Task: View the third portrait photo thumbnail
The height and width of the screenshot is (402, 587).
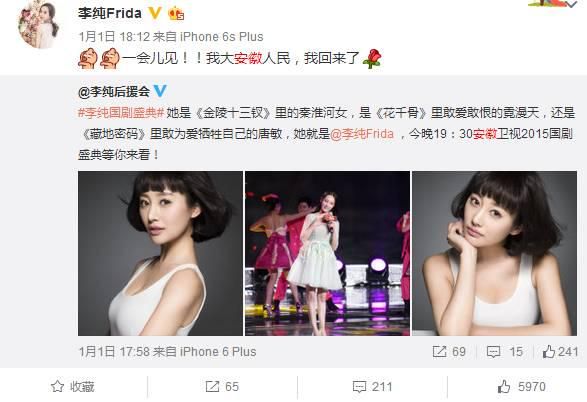Action: coord(494,253)
